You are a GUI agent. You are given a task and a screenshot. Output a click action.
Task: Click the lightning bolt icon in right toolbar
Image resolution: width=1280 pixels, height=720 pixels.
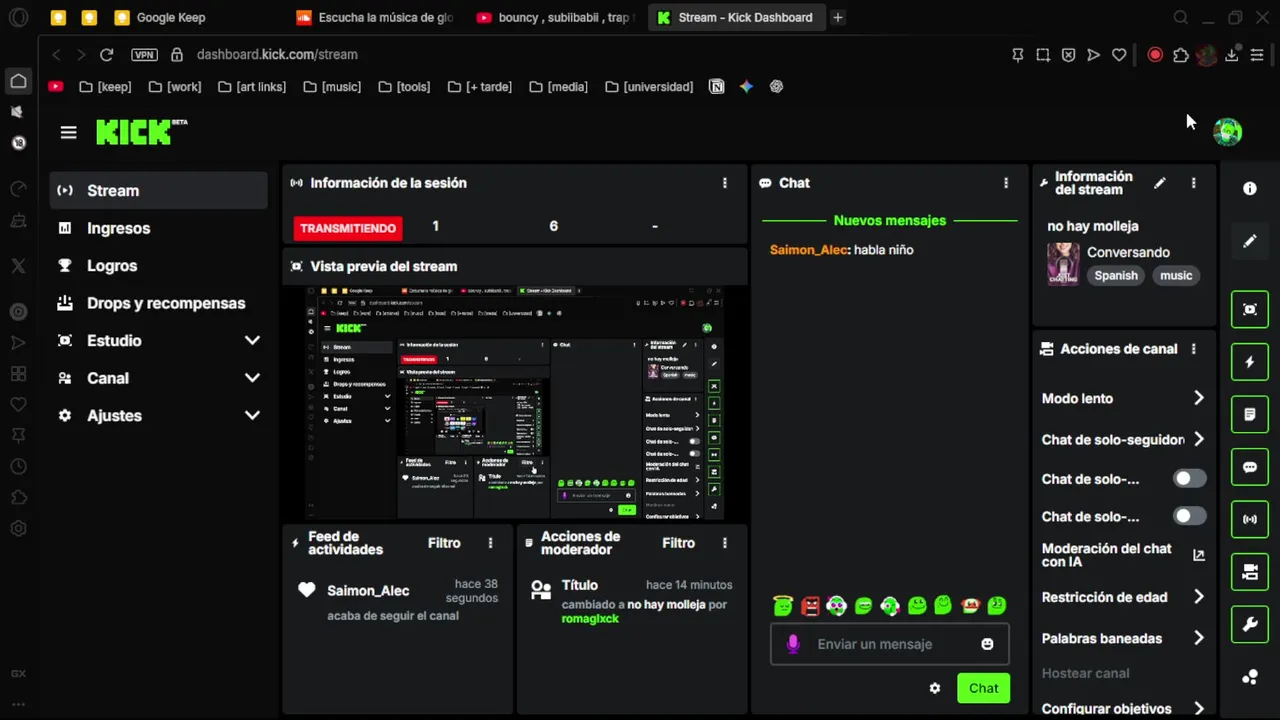point(1250,362)
